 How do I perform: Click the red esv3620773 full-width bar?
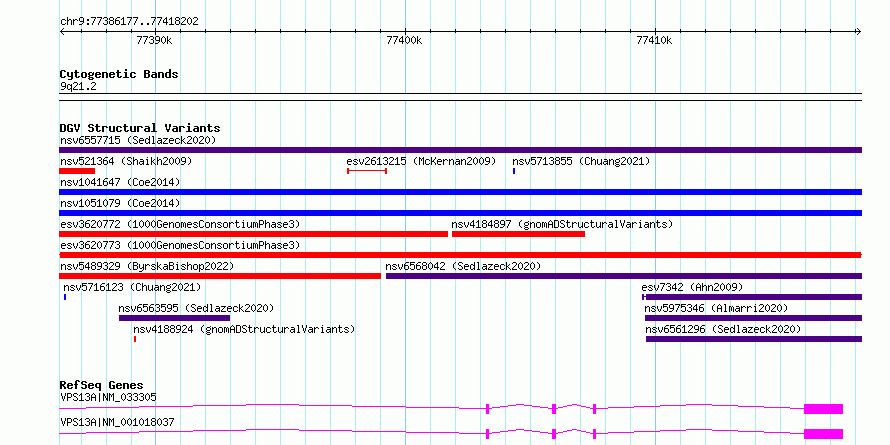tap(460, 255)
